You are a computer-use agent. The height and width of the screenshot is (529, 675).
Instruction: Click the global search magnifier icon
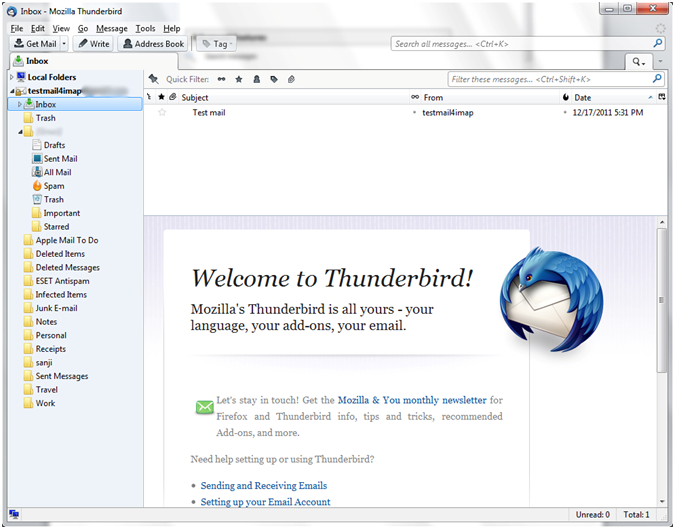click(657, 43)
